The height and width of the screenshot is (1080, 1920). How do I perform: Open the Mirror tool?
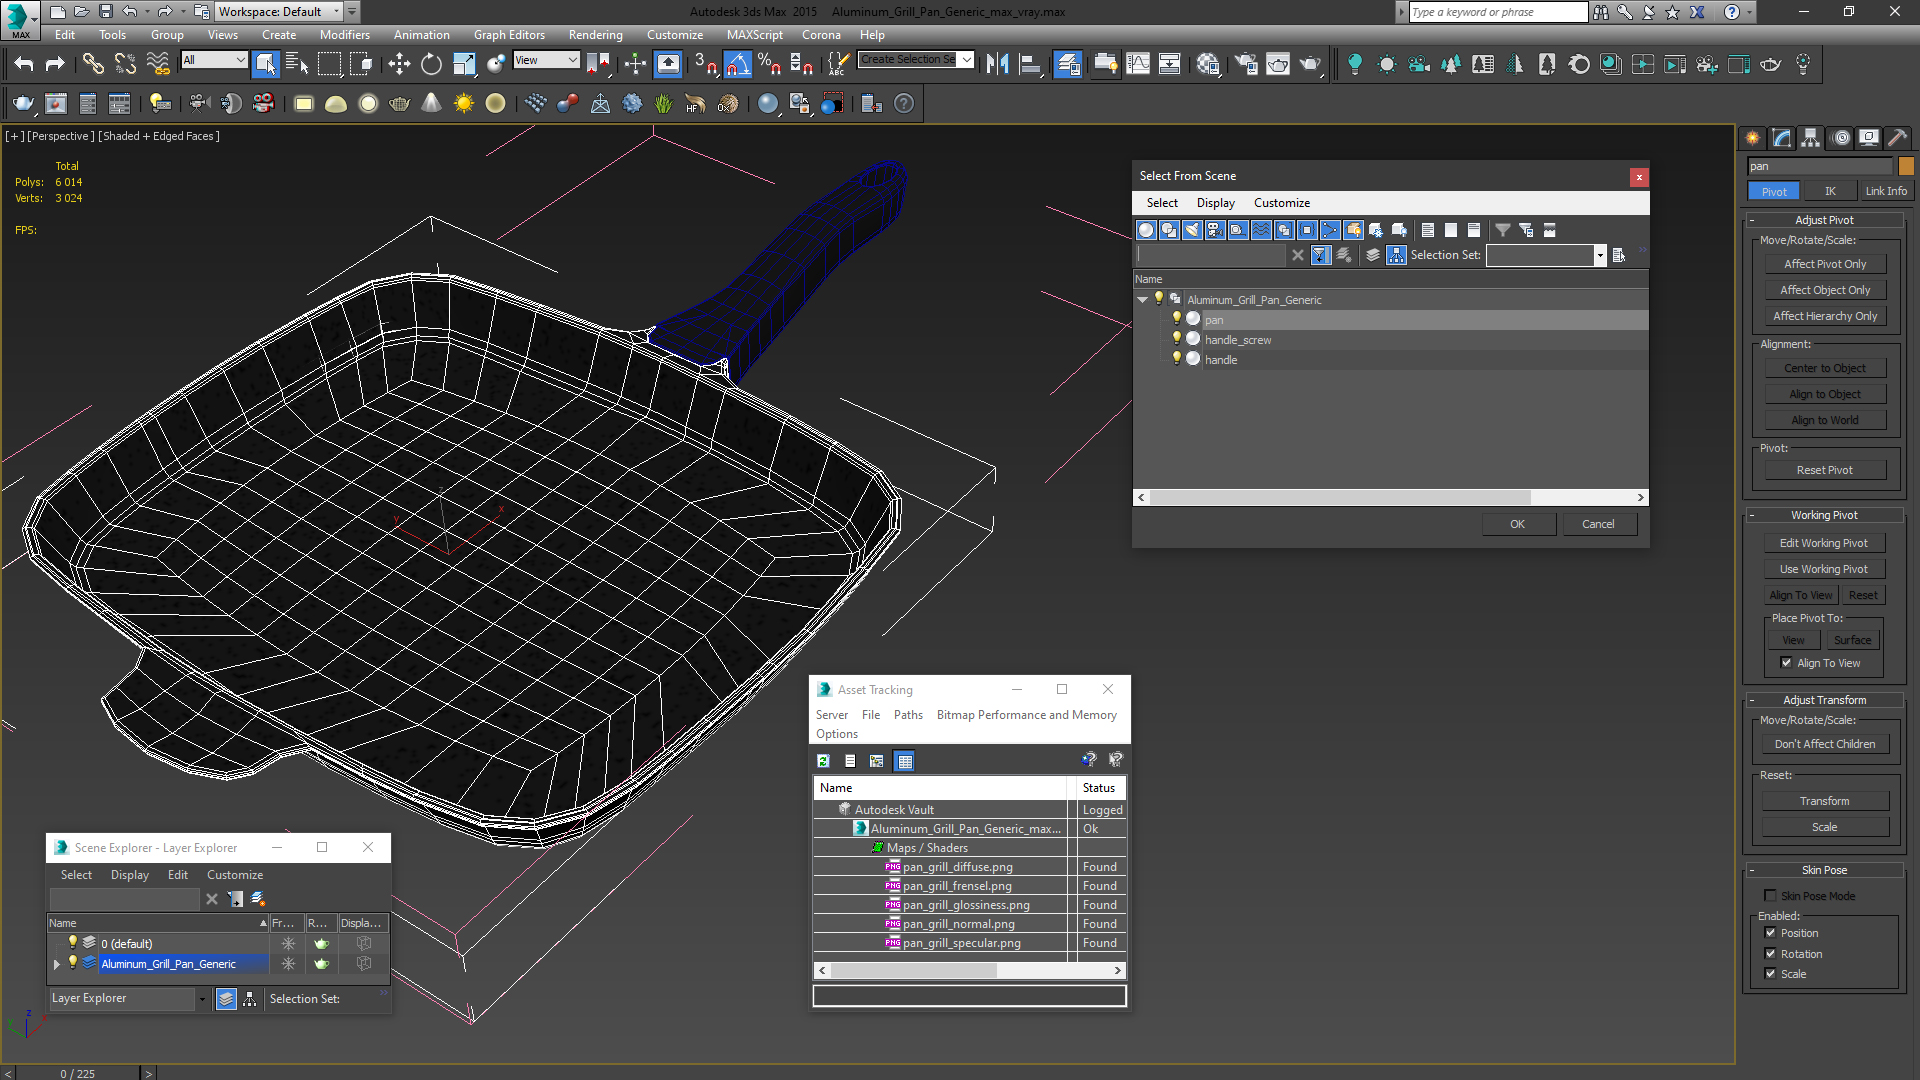(x=997, y=64)
